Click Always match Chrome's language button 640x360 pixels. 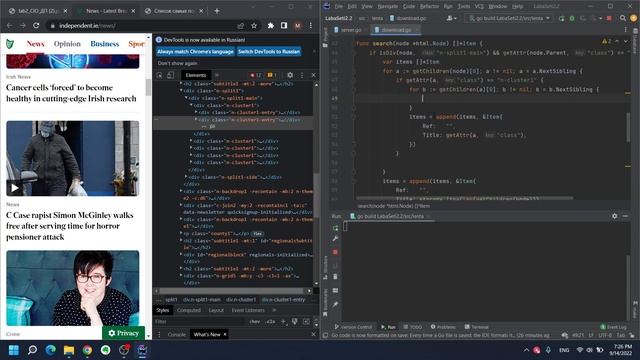(195, 52)
